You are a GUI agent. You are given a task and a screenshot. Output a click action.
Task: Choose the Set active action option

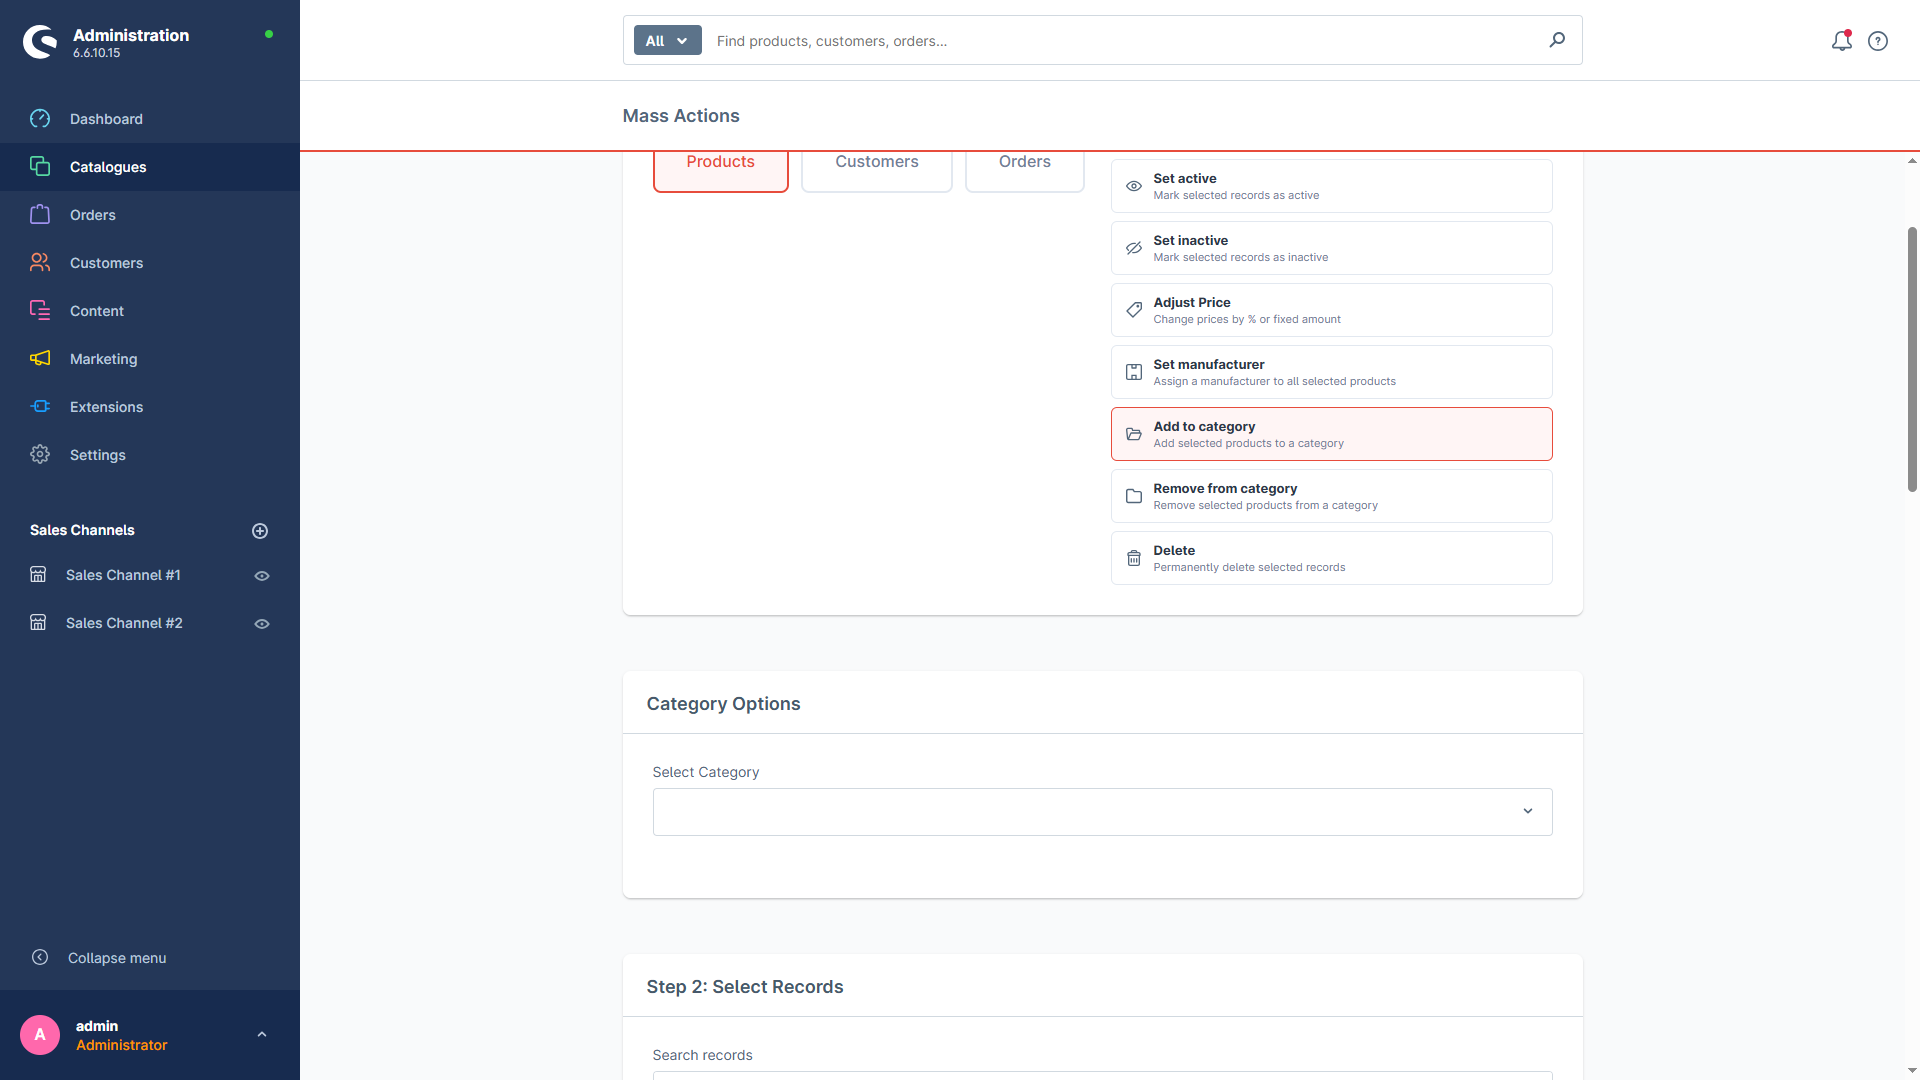point(1331,186)
